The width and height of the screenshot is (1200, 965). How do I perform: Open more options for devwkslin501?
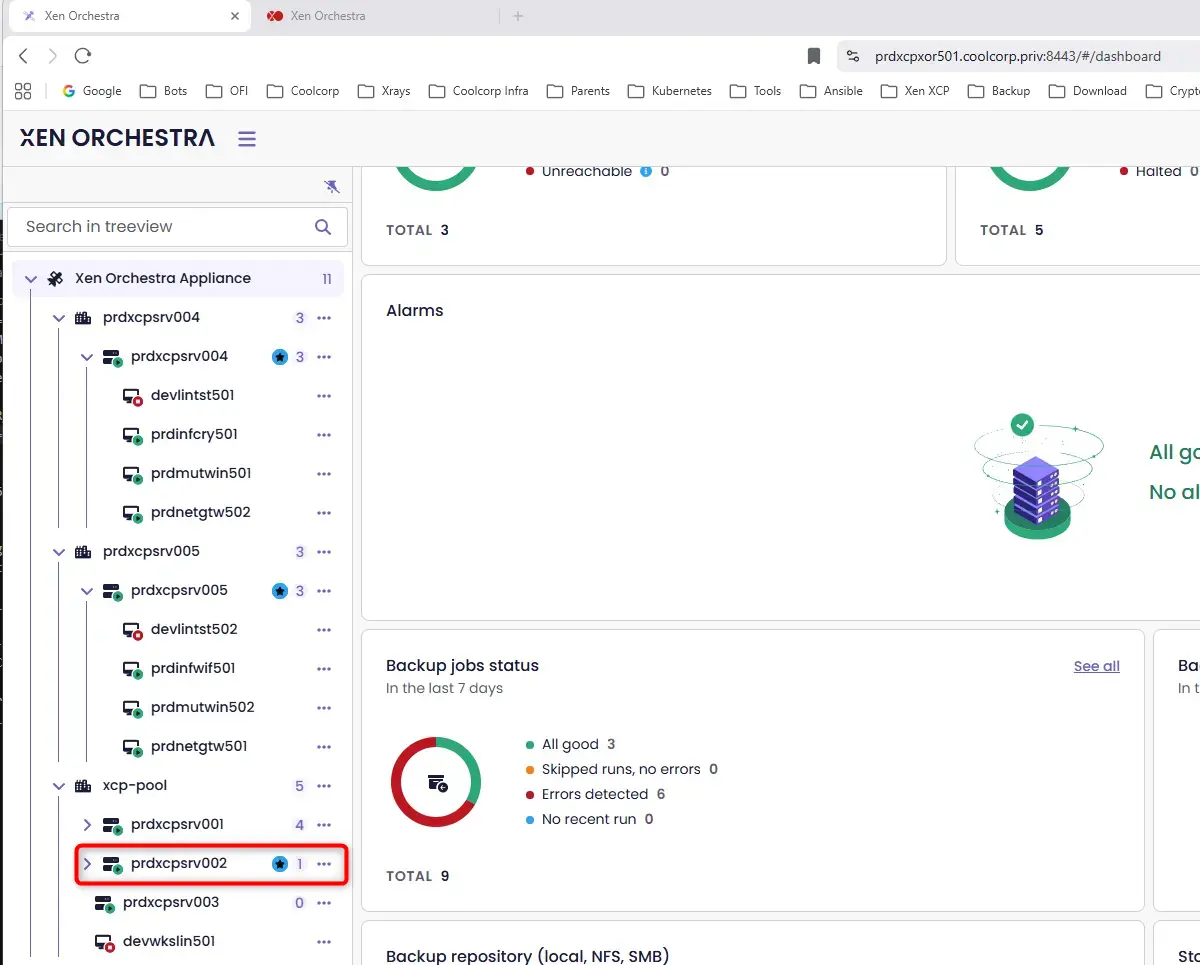click(324, 942)
